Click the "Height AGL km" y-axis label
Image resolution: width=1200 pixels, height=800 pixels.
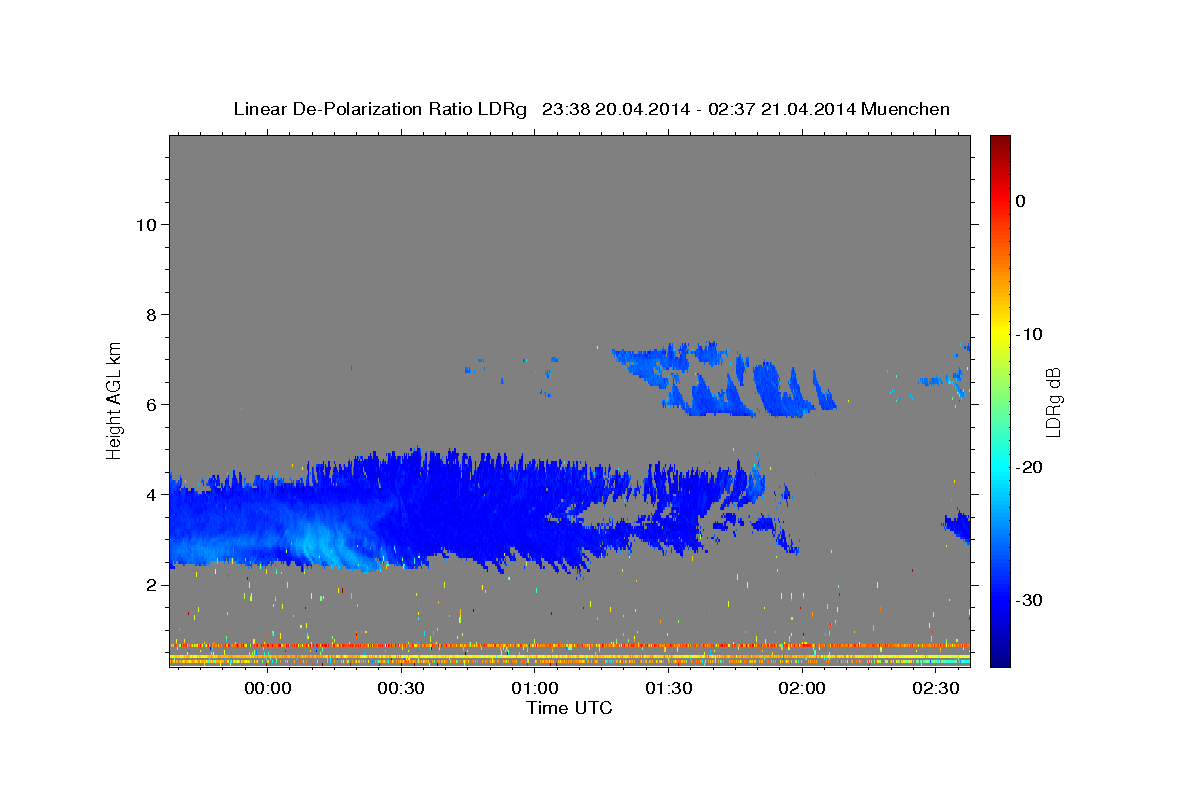(x=114, y=399)
